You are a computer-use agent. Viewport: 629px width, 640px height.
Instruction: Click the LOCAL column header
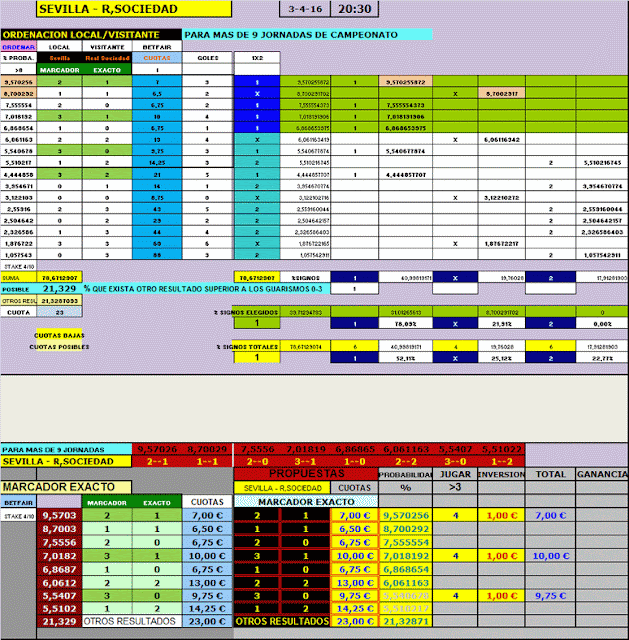[x=59, y=47]
